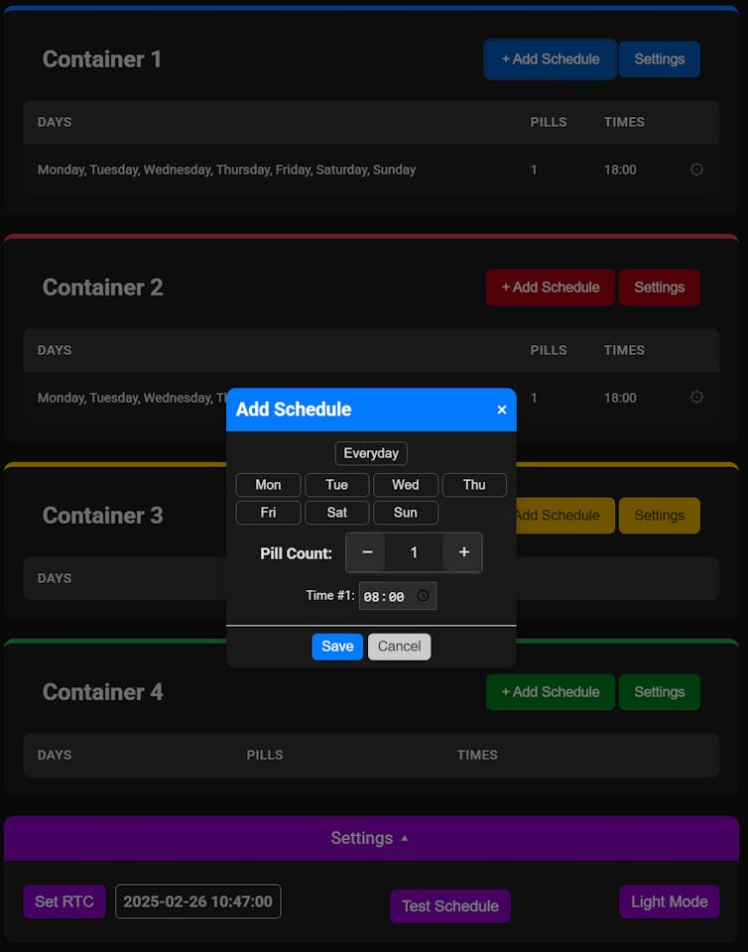This screenshot has height=952, width=748.
Task: Close the Add Schedule dialog with X
Action: click(502, 410)
